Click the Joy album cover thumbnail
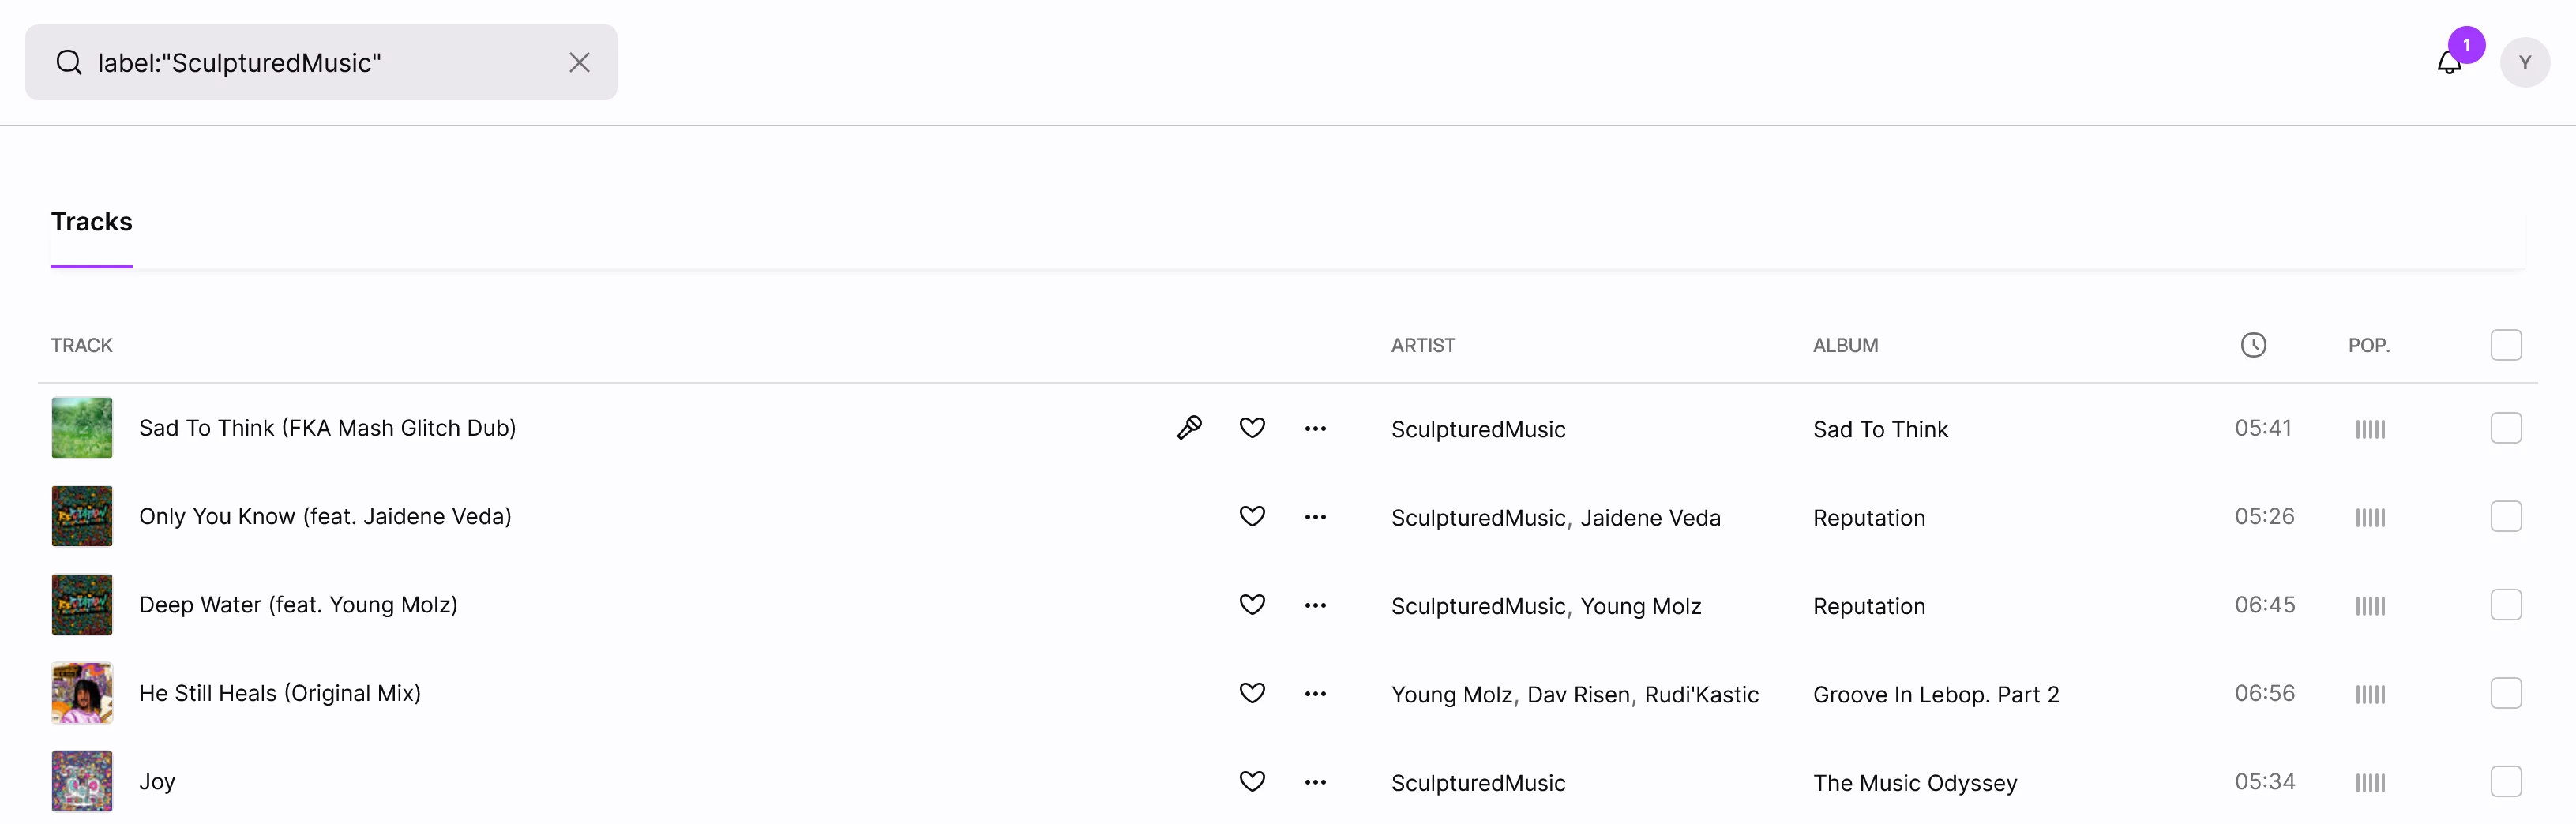This screenshot has height=824, width=2576. click(82, 781)
